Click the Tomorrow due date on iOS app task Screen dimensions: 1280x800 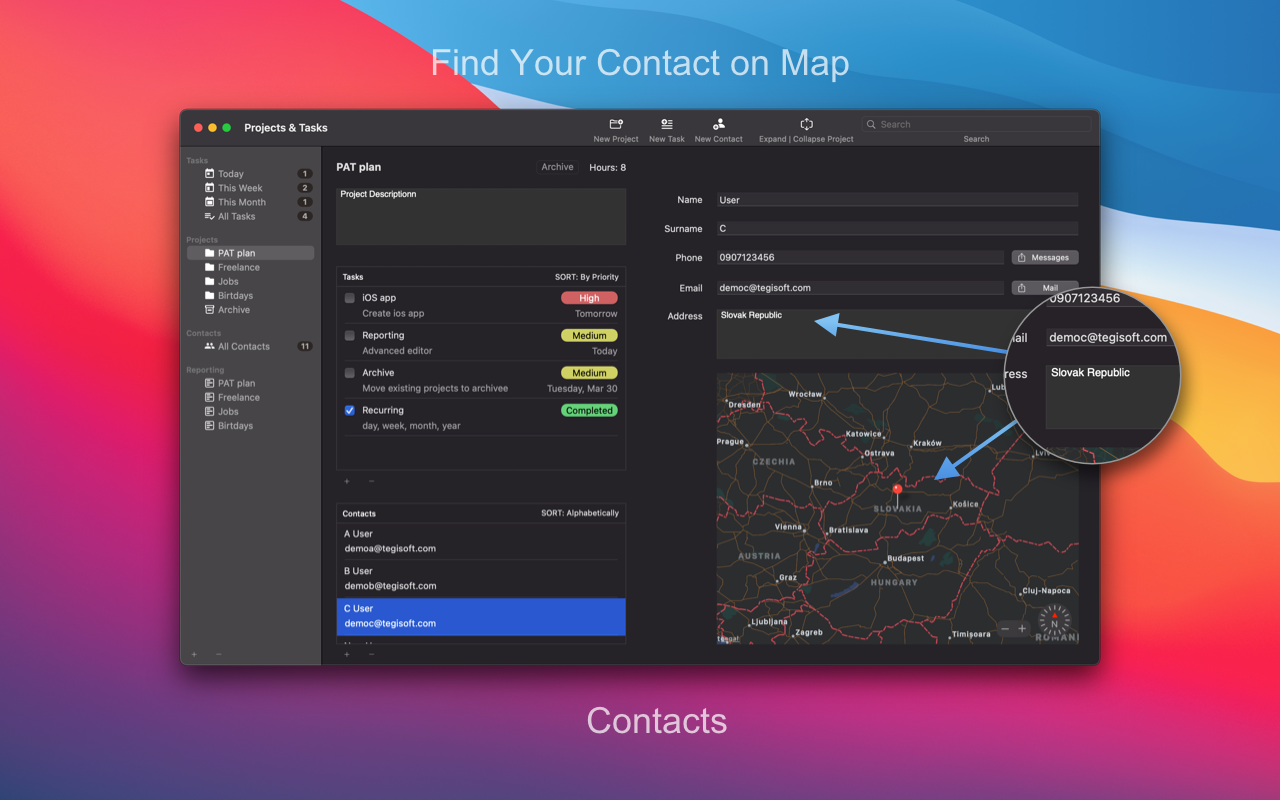[x=596, y=314]
